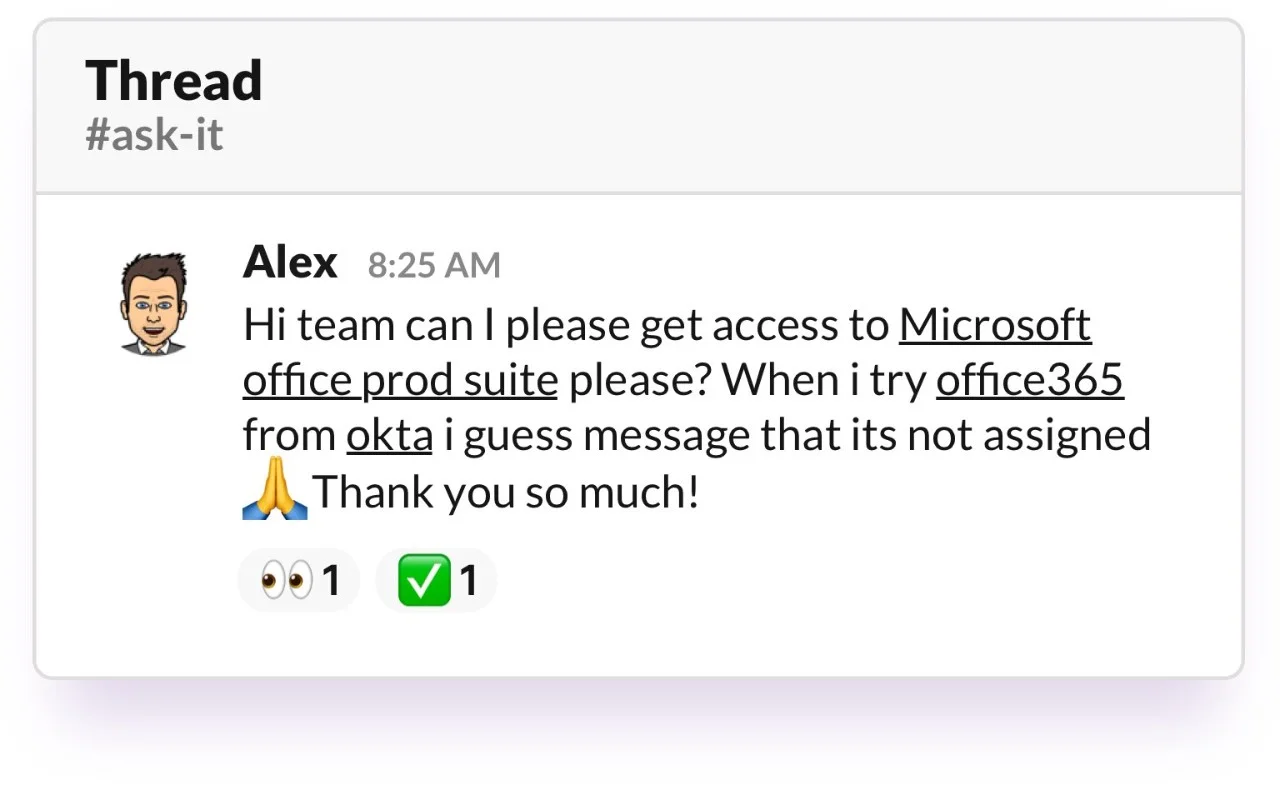The height and width of the screenshot is (785, 1280).
Task: Click the Thread header title
Action: 174,81
